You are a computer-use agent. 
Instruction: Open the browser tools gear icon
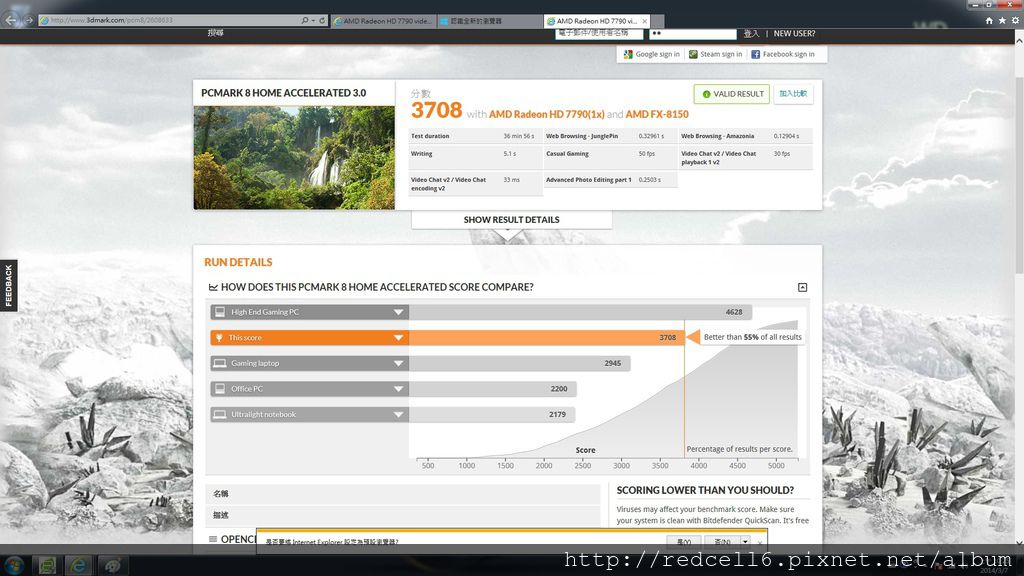coord(1015,21)
